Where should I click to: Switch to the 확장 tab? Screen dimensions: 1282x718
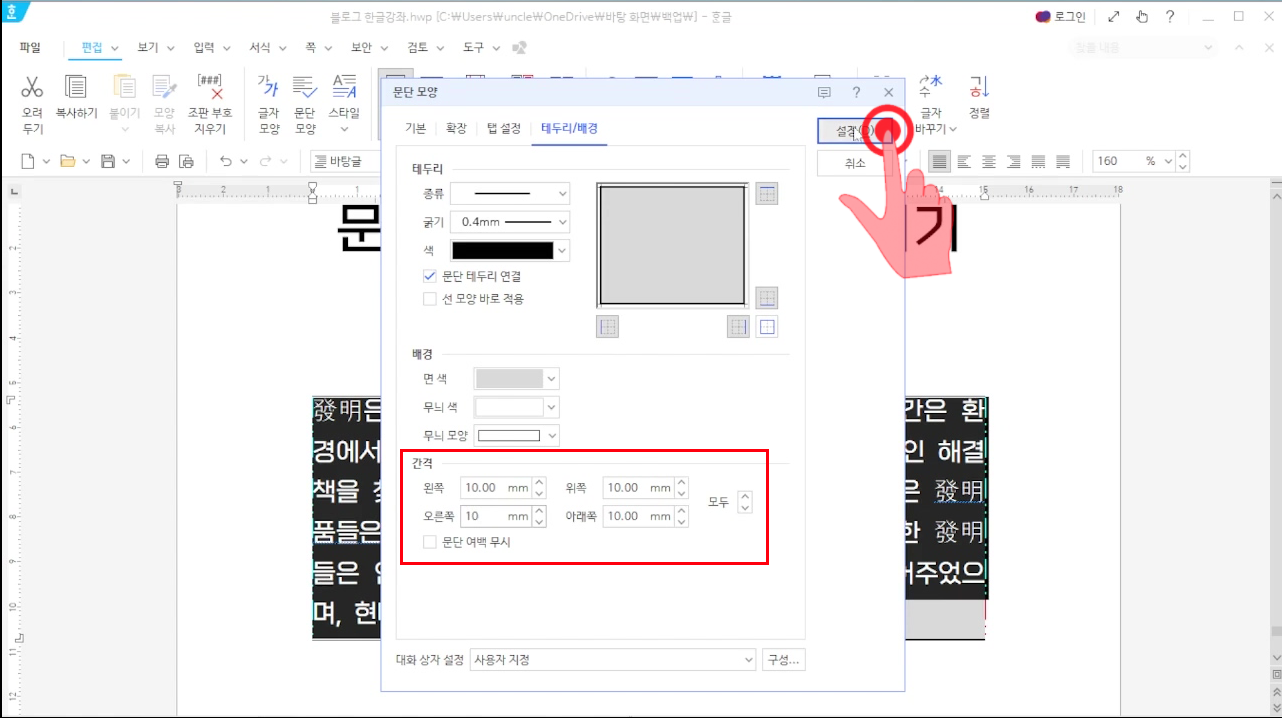[456, 128]
